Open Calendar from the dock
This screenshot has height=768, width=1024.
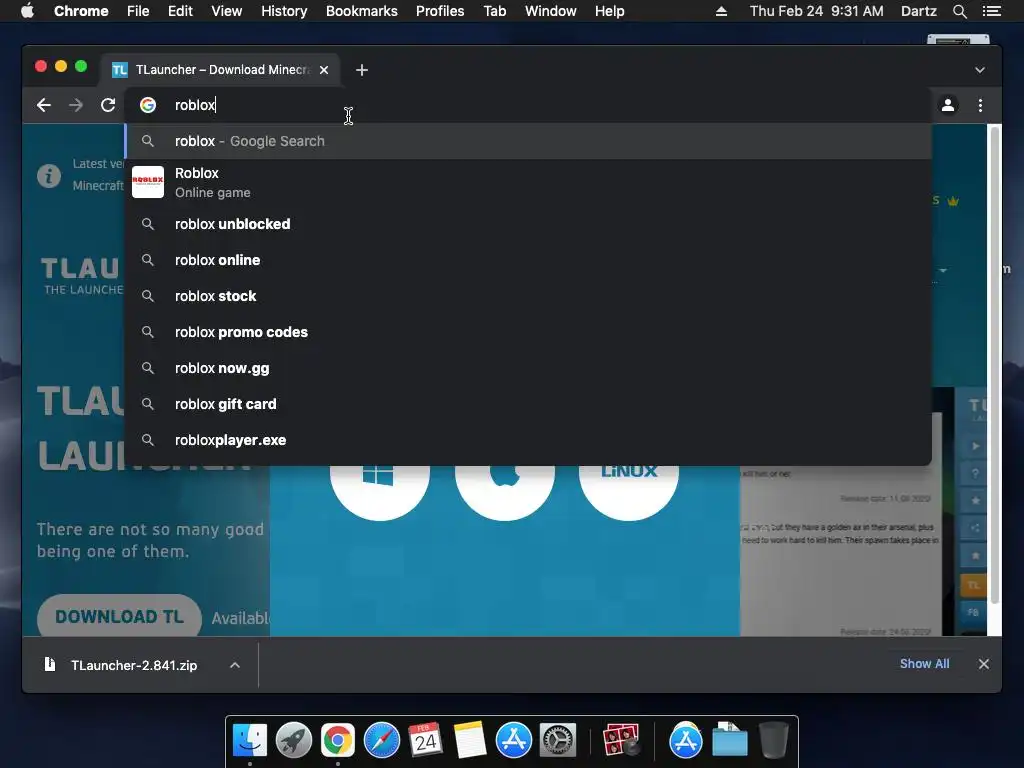tap(426, 741)
